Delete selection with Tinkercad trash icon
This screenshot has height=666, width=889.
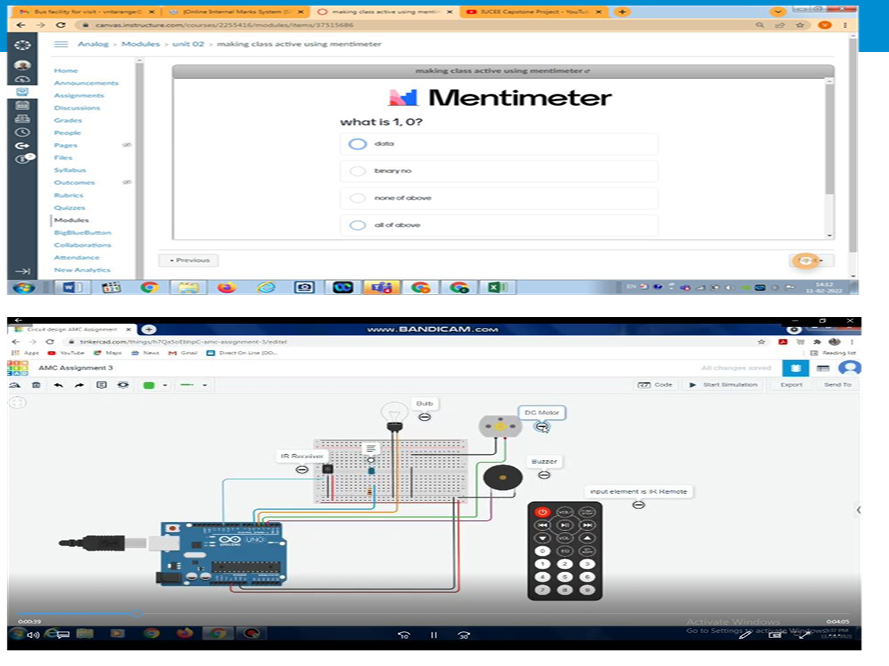click(36, 385)
